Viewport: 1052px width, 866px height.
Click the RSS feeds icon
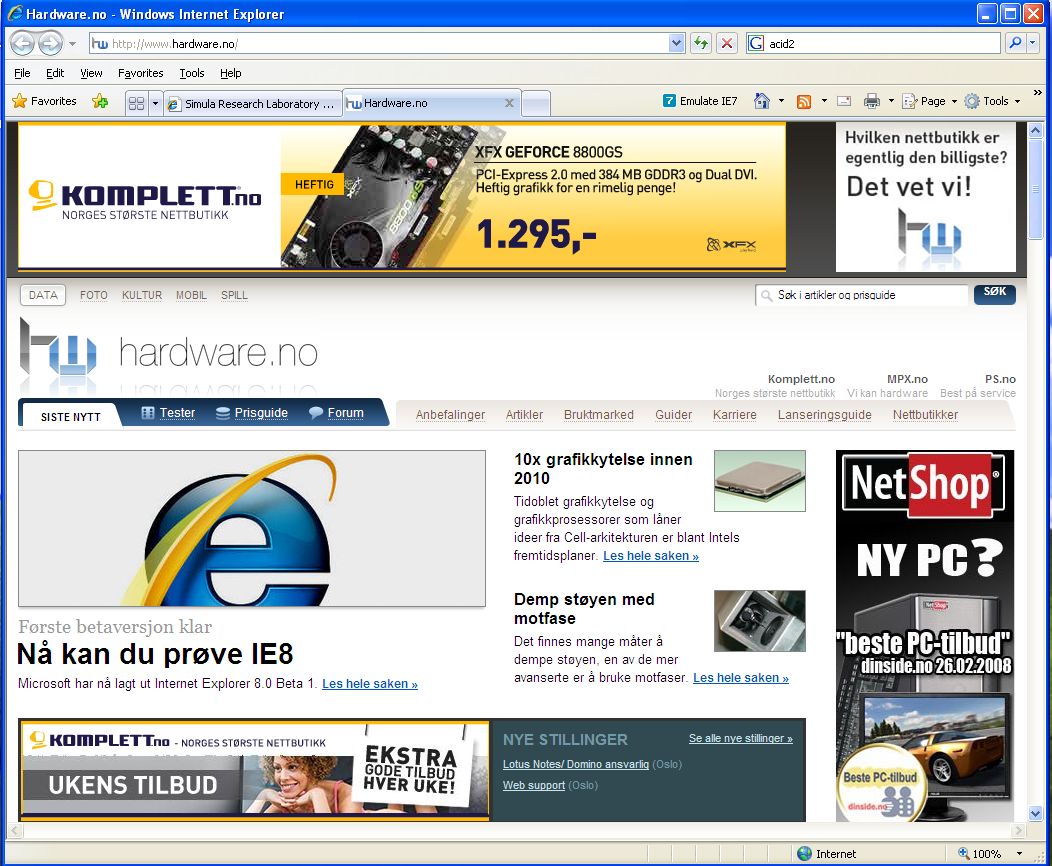pos(804,101)
